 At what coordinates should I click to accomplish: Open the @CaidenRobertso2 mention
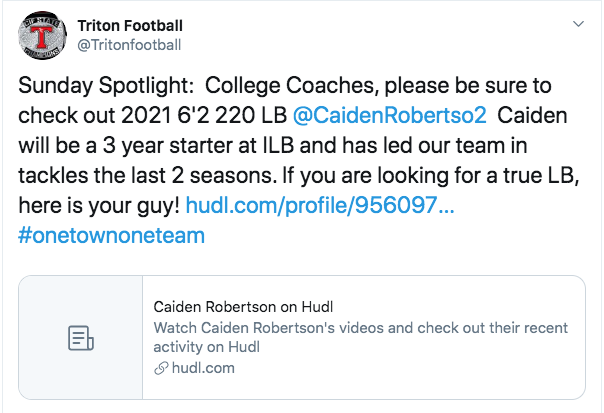tap(389, 115)
